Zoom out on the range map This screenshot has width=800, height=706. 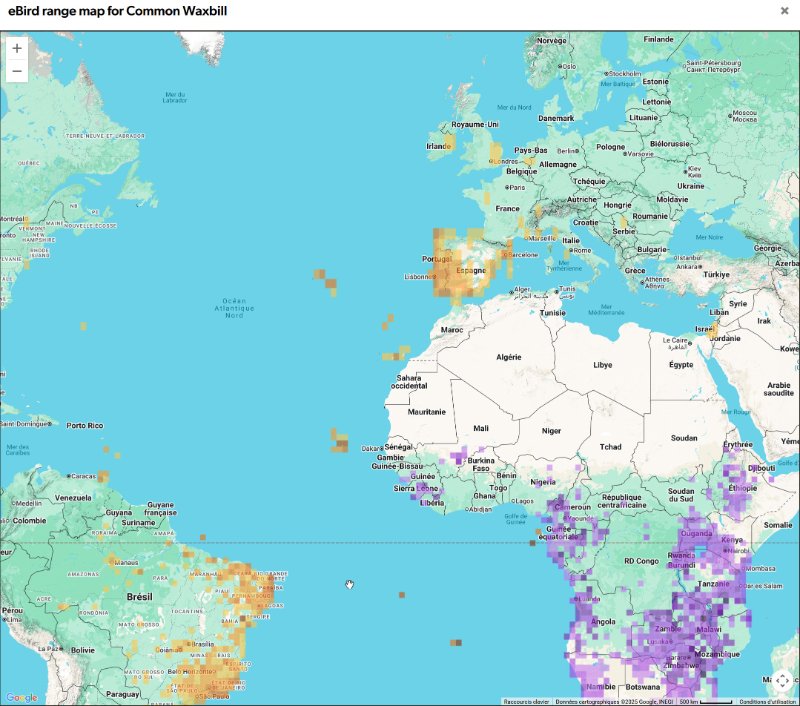17,71
